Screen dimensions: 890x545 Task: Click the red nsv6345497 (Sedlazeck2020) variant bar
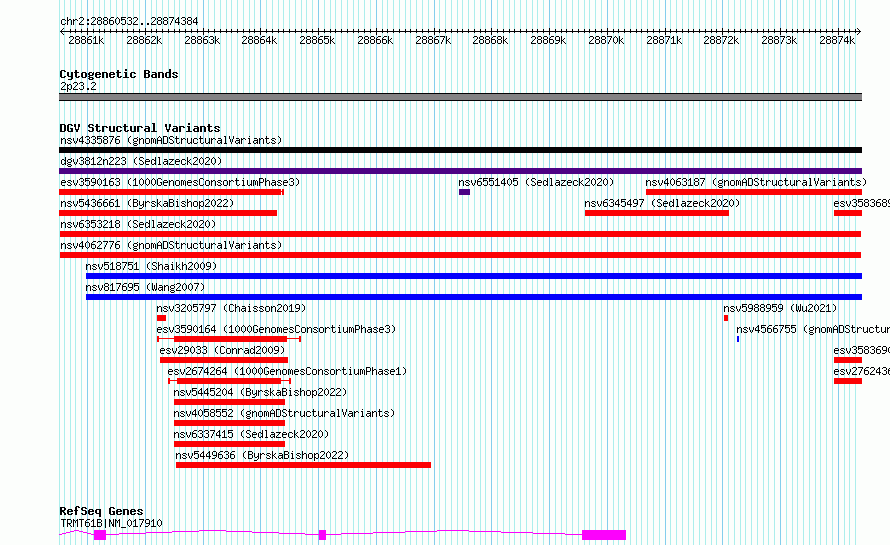click(657, 213)
